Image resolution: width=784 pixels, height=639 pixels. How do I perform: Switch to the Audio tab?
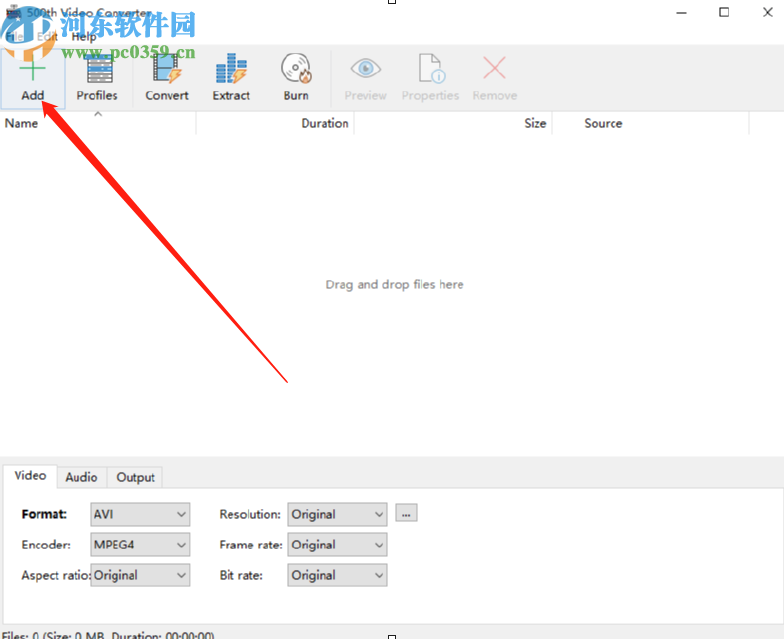pyautogui.click(x=82, y=477)
